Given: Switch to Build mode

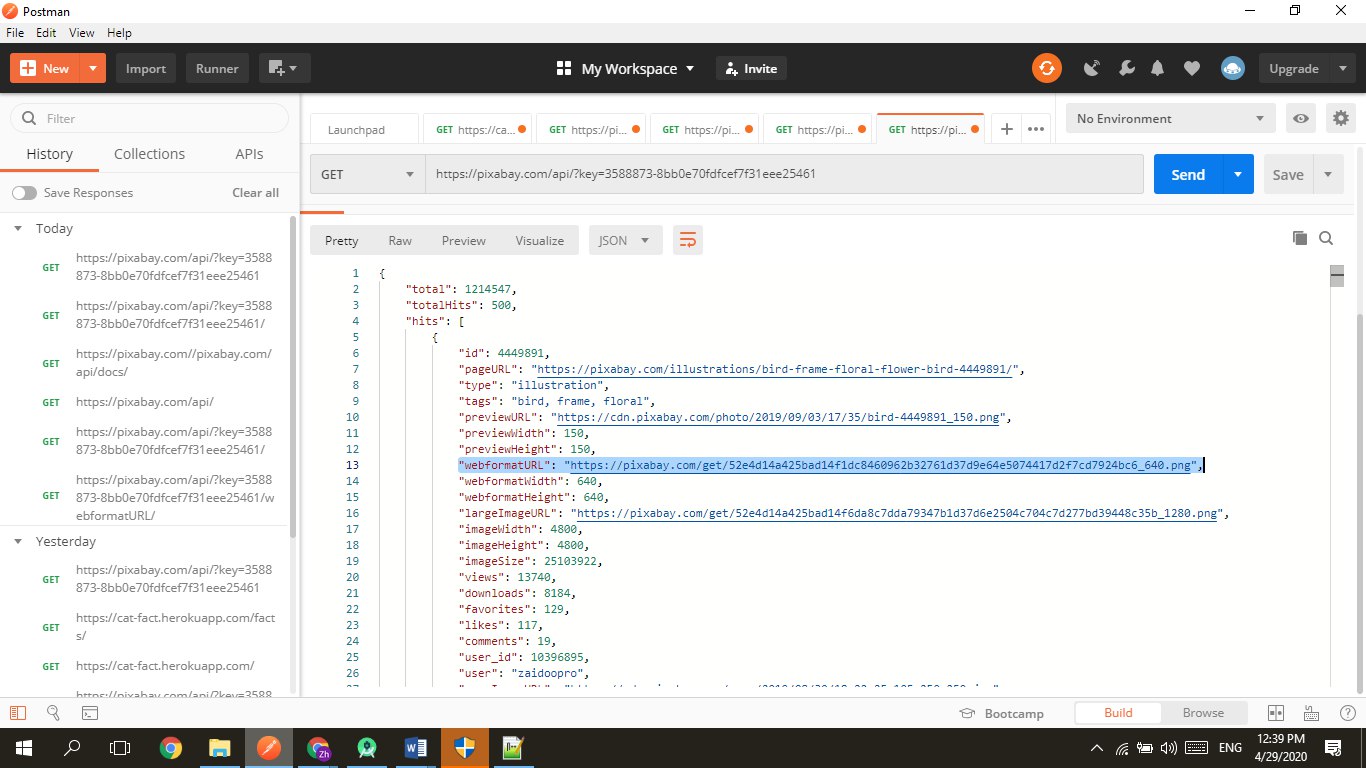Looking at the screenshot, I should tap(1118, 713).
